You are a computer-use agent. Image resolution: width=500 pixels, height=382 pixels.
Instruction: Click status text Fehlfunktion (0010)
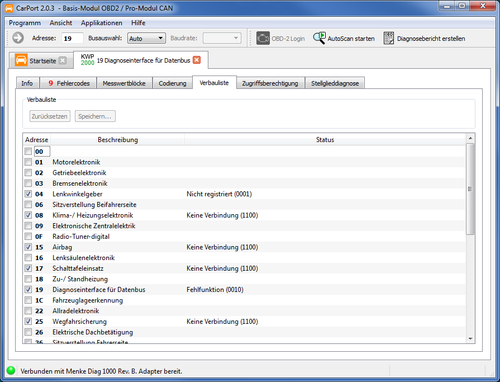[215, 290]
